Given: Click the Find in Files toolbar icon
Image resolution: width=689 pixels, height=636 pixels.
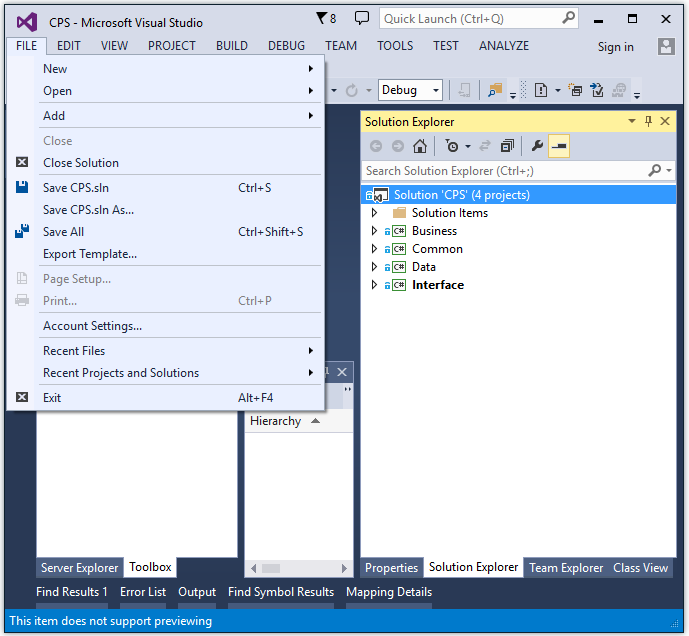Looking at the screenshot, I should tap(495, 90).
